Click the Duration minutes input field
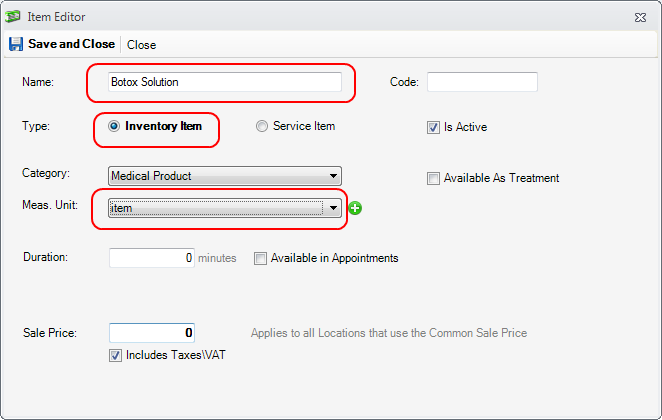 tap(151, 258)
